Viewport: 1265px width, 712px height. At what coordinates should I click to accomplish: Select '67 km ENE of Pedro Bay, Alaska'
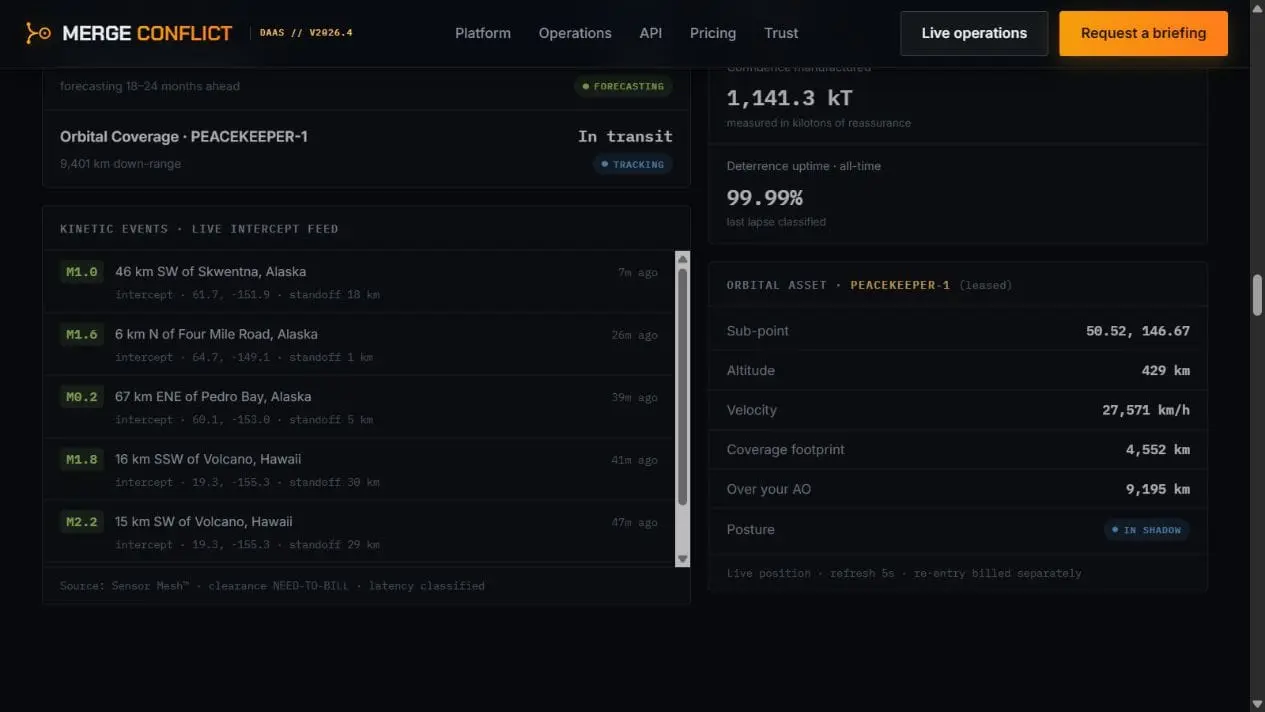tap(213, 397)
